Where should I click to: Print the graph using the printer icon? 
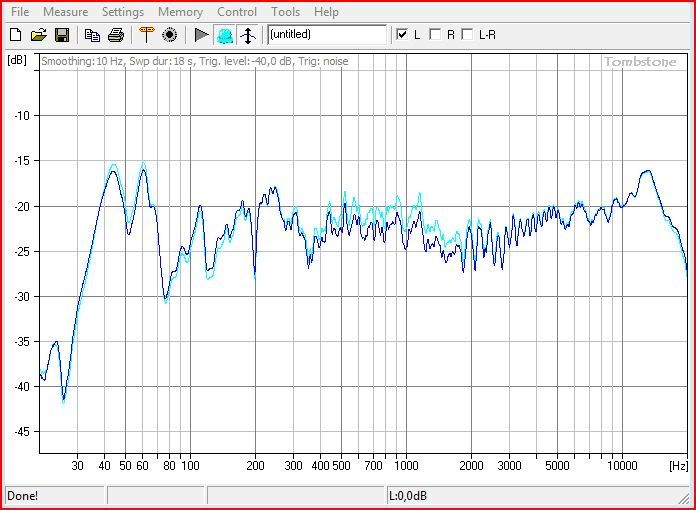(116, 35)
